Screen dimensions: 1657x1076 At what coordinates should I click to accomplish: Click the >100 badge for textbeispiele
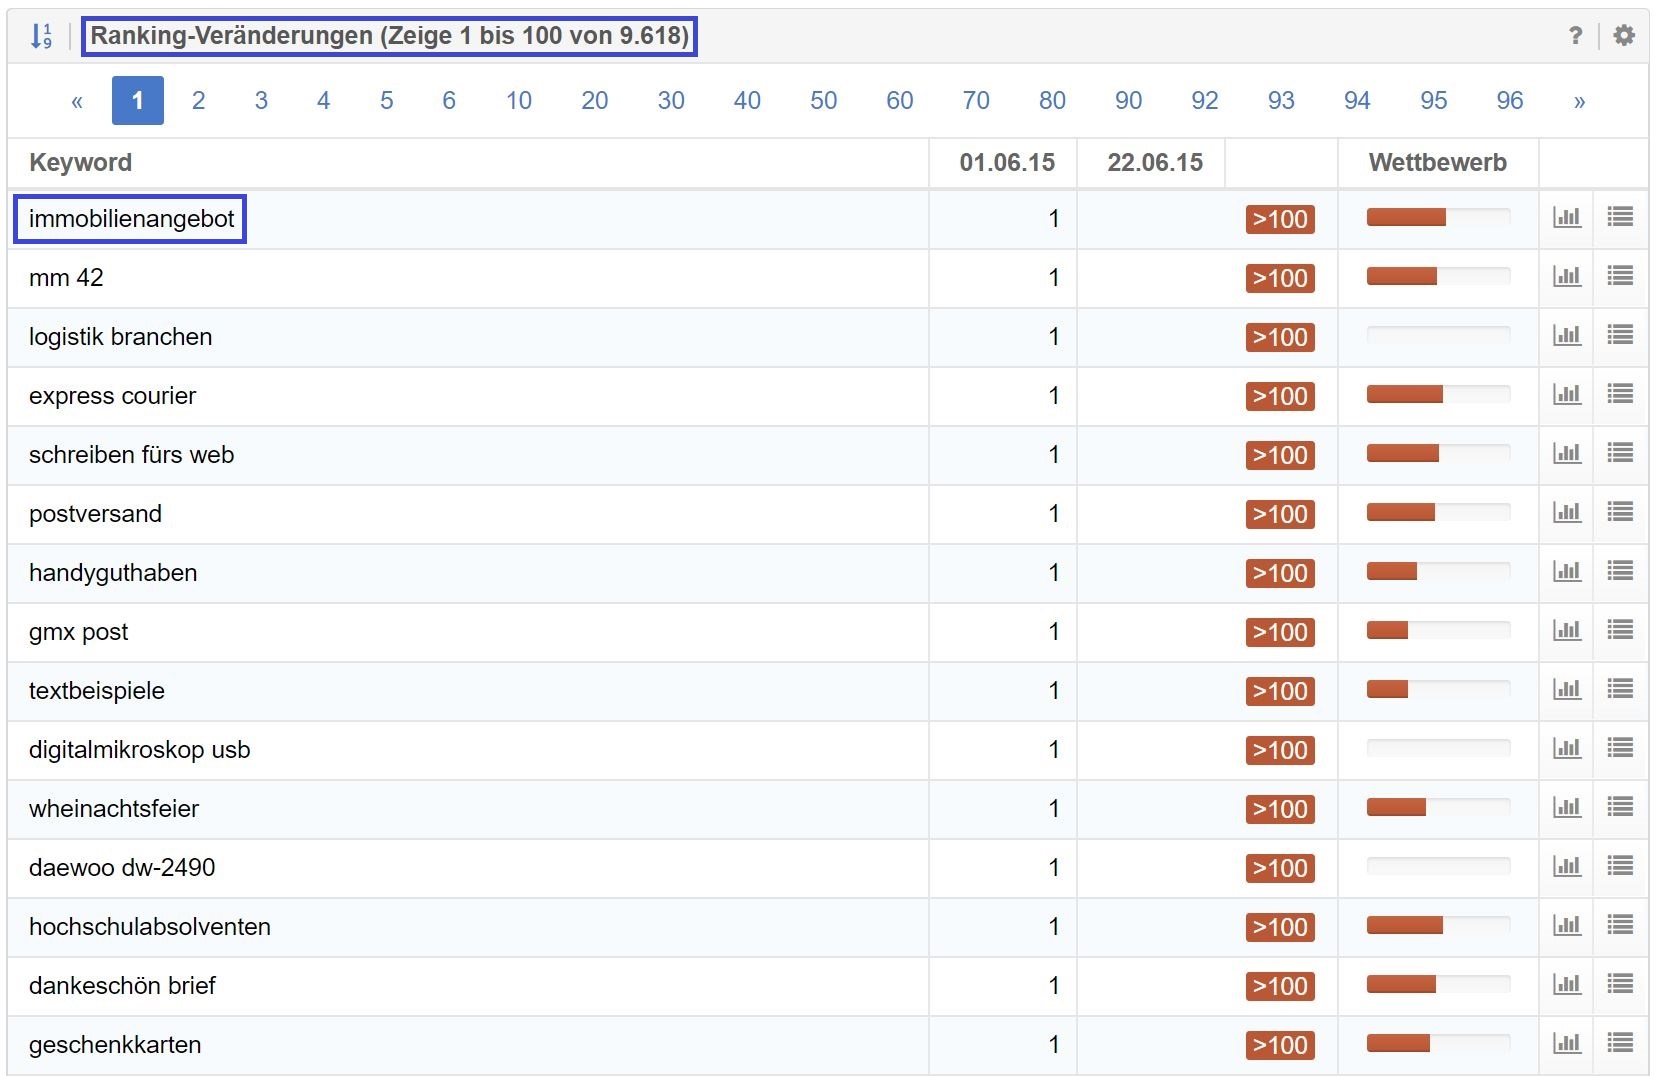coord(1279,691)
